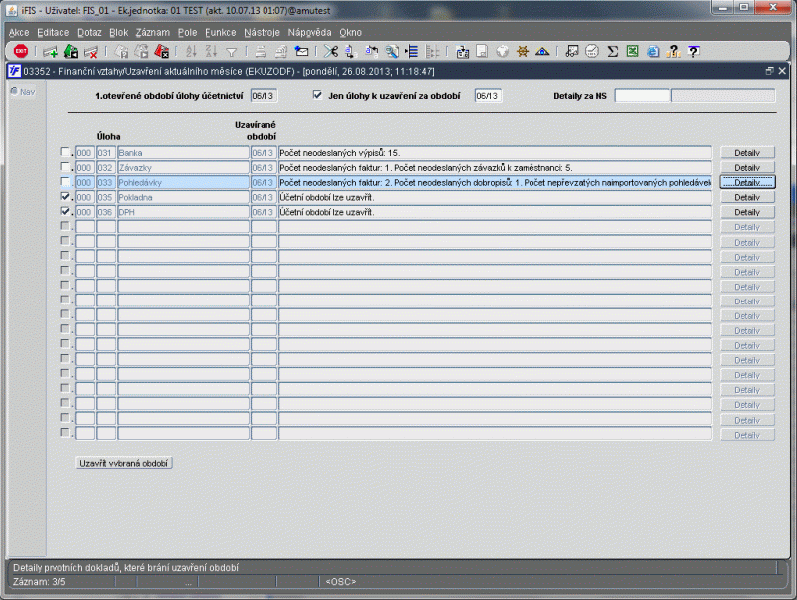Click the DPH row 'Účetní období lze uzavřít.' text
797x600 pixels.
[x=327, y=212]
